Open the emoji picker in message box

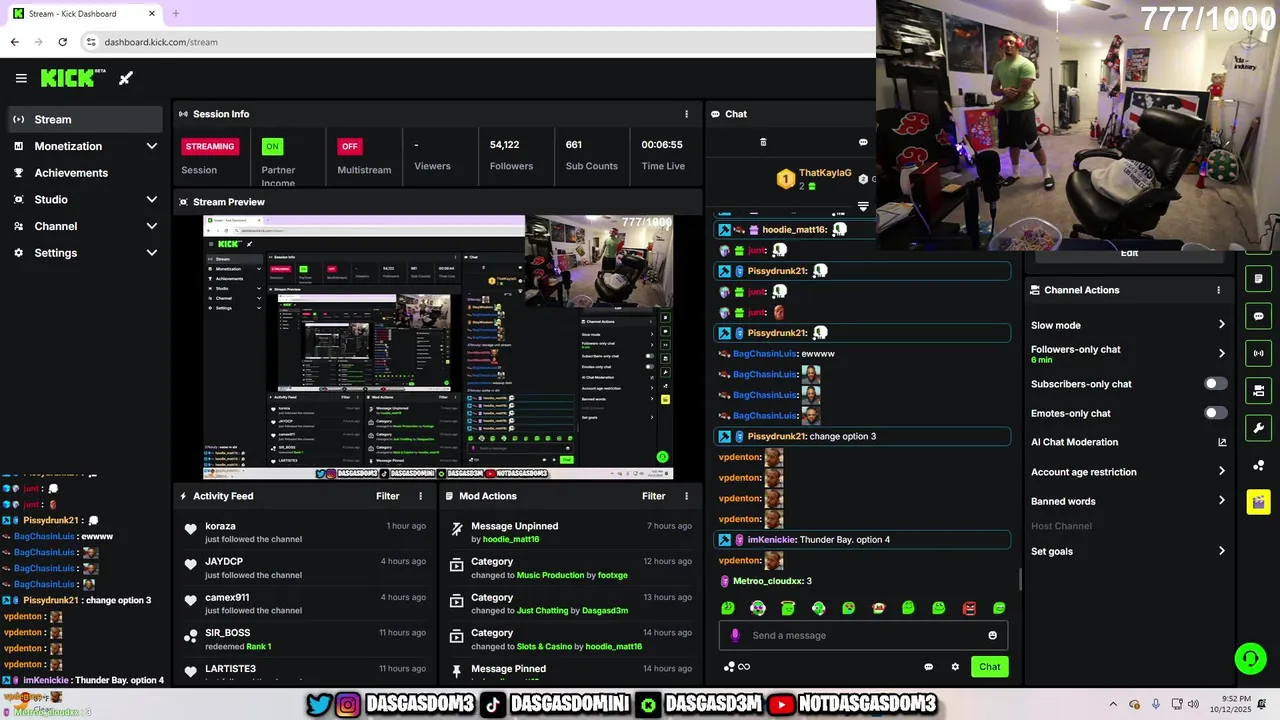pos(992,635)
